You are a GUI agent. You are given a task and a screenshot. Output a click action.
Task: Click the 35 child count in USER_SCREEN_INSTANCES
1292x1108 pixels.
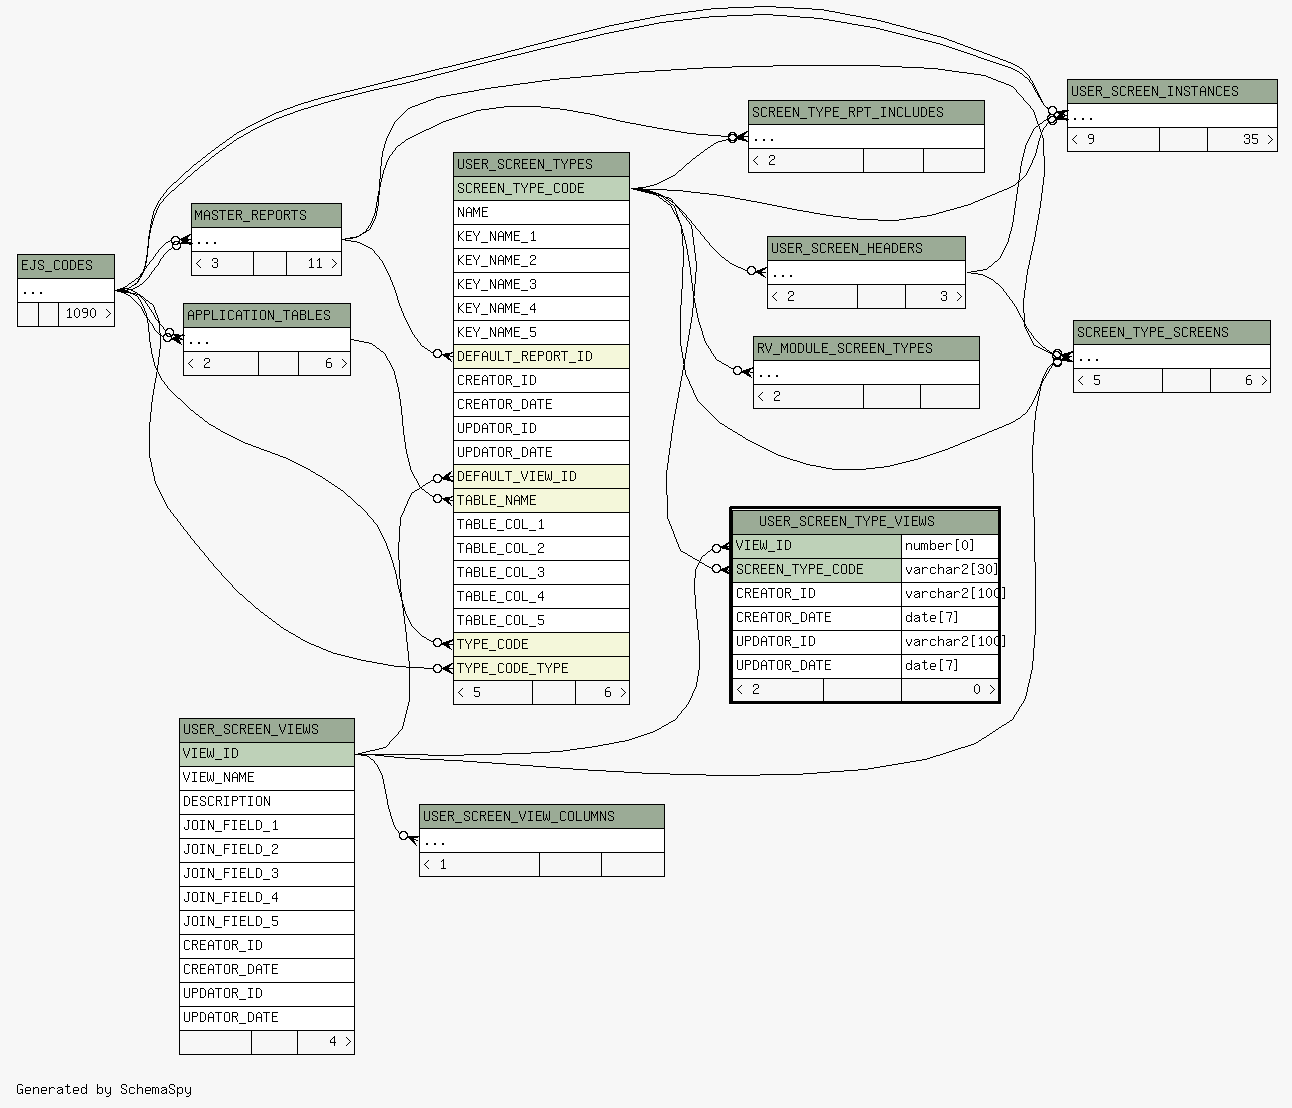(x=1242, y=140)
